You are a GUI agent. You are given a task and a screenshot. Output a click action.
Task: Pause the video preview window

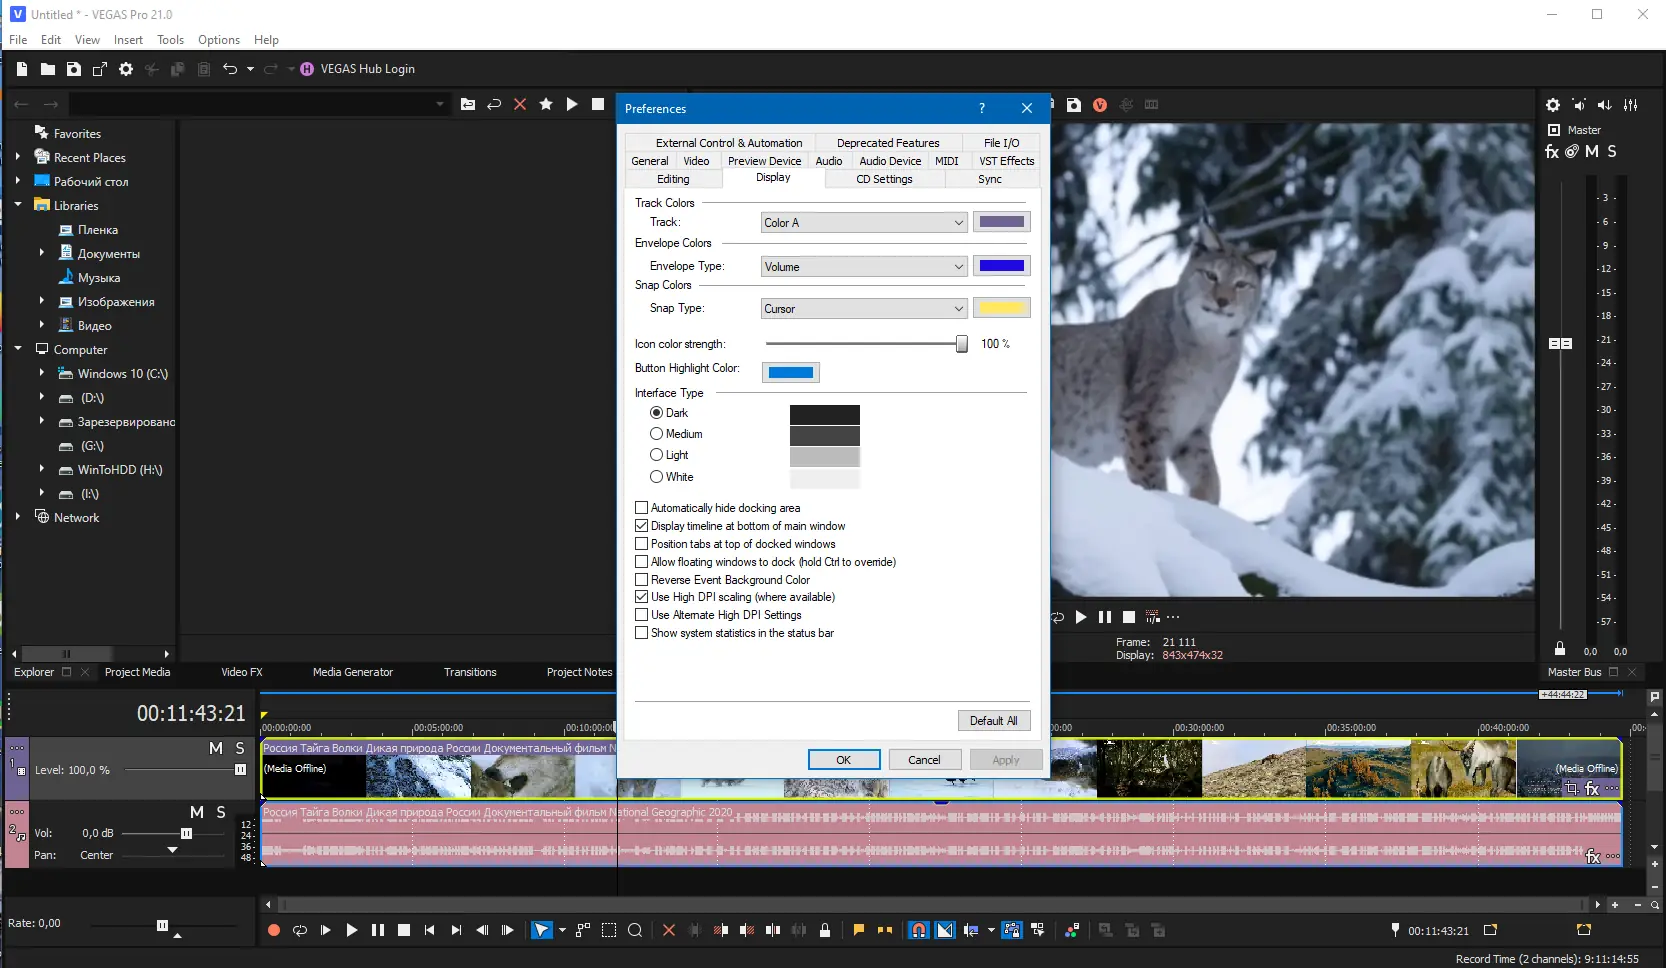[1105, 617]
